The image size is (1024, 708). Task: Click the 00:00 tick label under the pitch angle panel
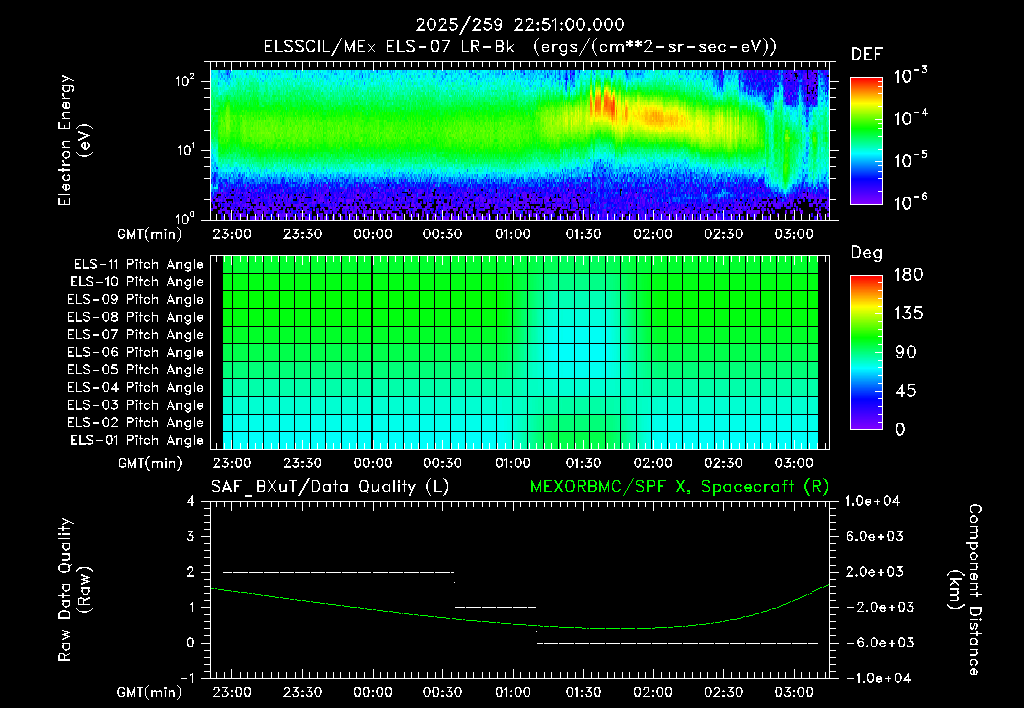pos(372,464)
